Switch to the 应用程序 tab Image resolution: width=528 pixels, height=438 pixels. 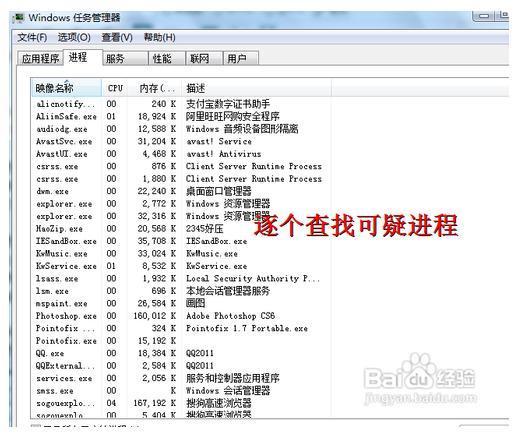(40, 59)
